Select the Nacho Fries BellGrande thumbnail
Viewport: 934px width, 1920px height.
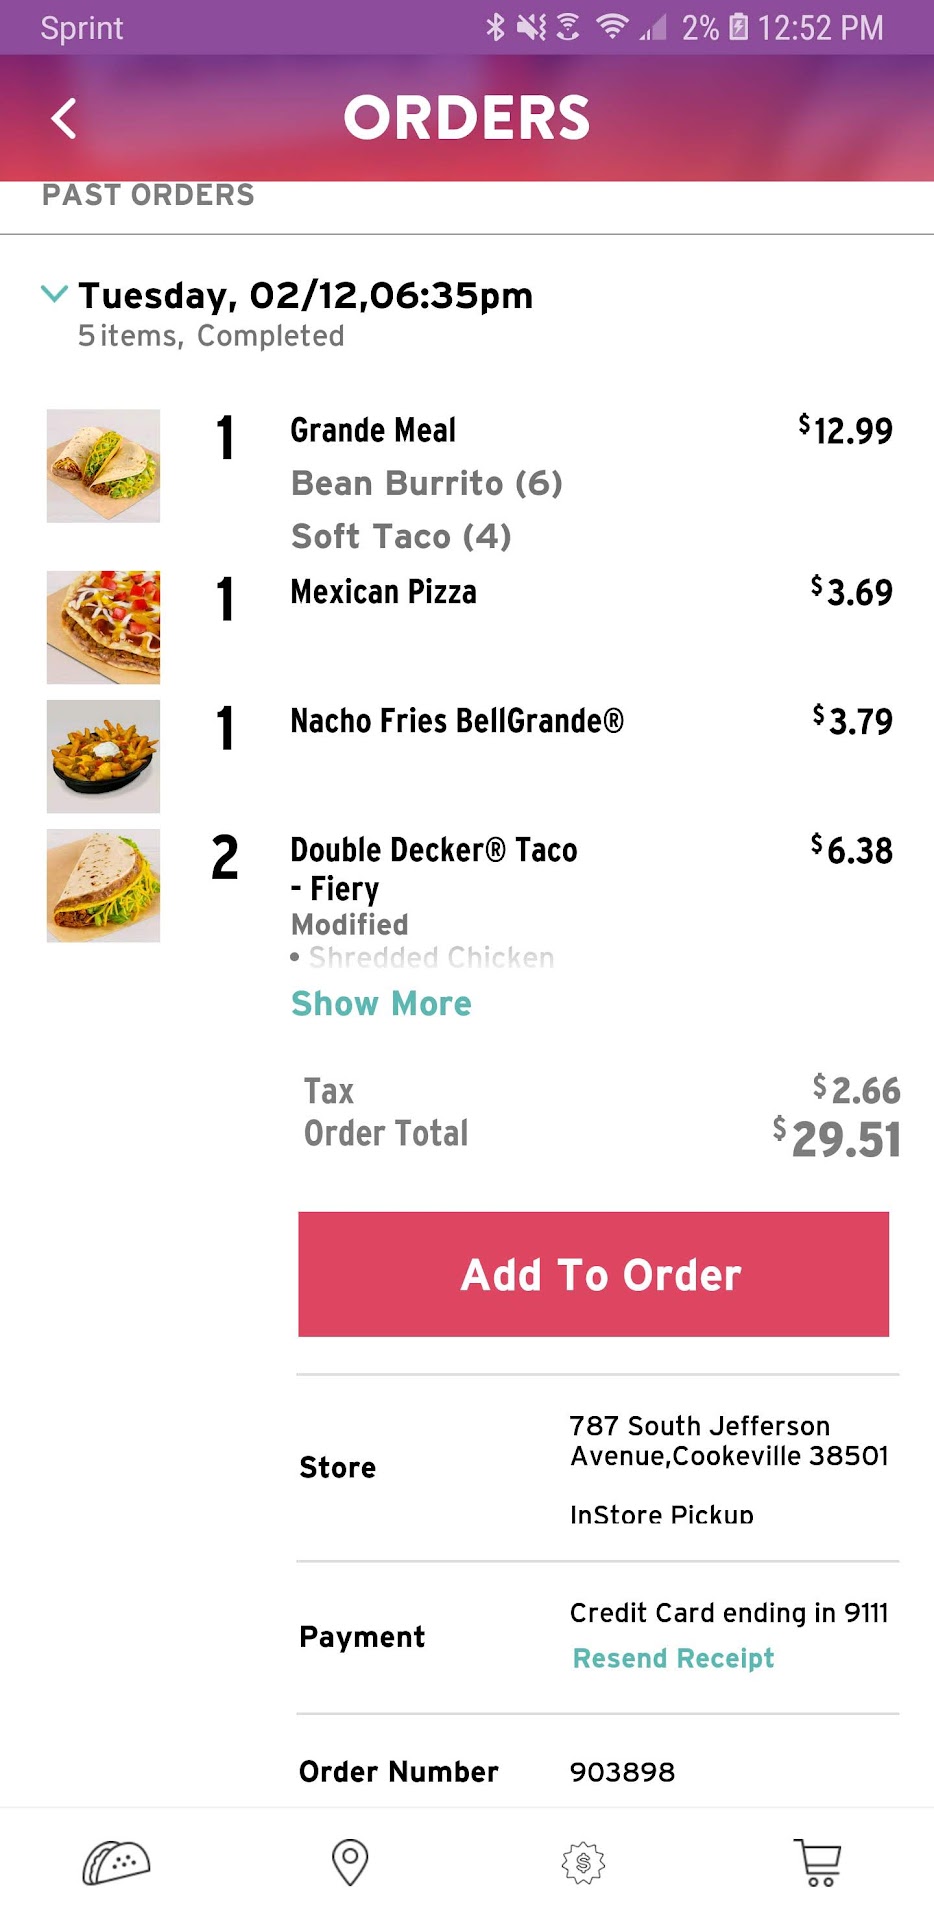[x=103, y=756]
